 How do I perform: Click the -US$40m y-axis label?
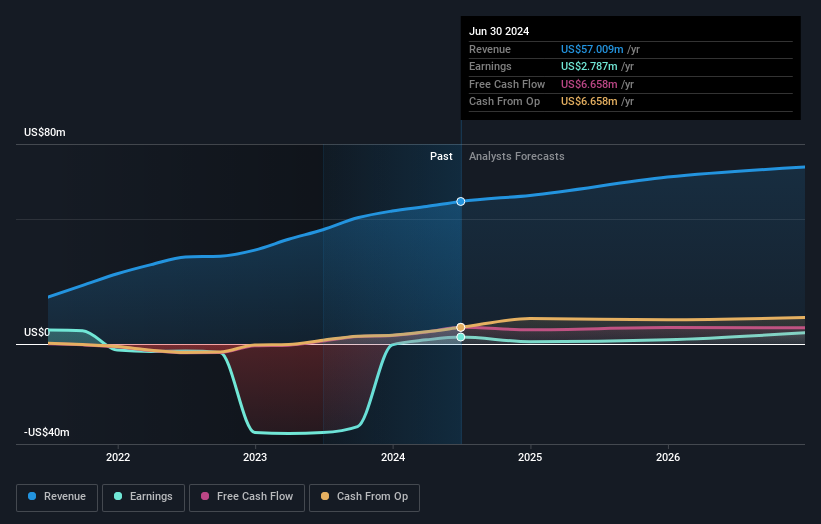point(47,432)
